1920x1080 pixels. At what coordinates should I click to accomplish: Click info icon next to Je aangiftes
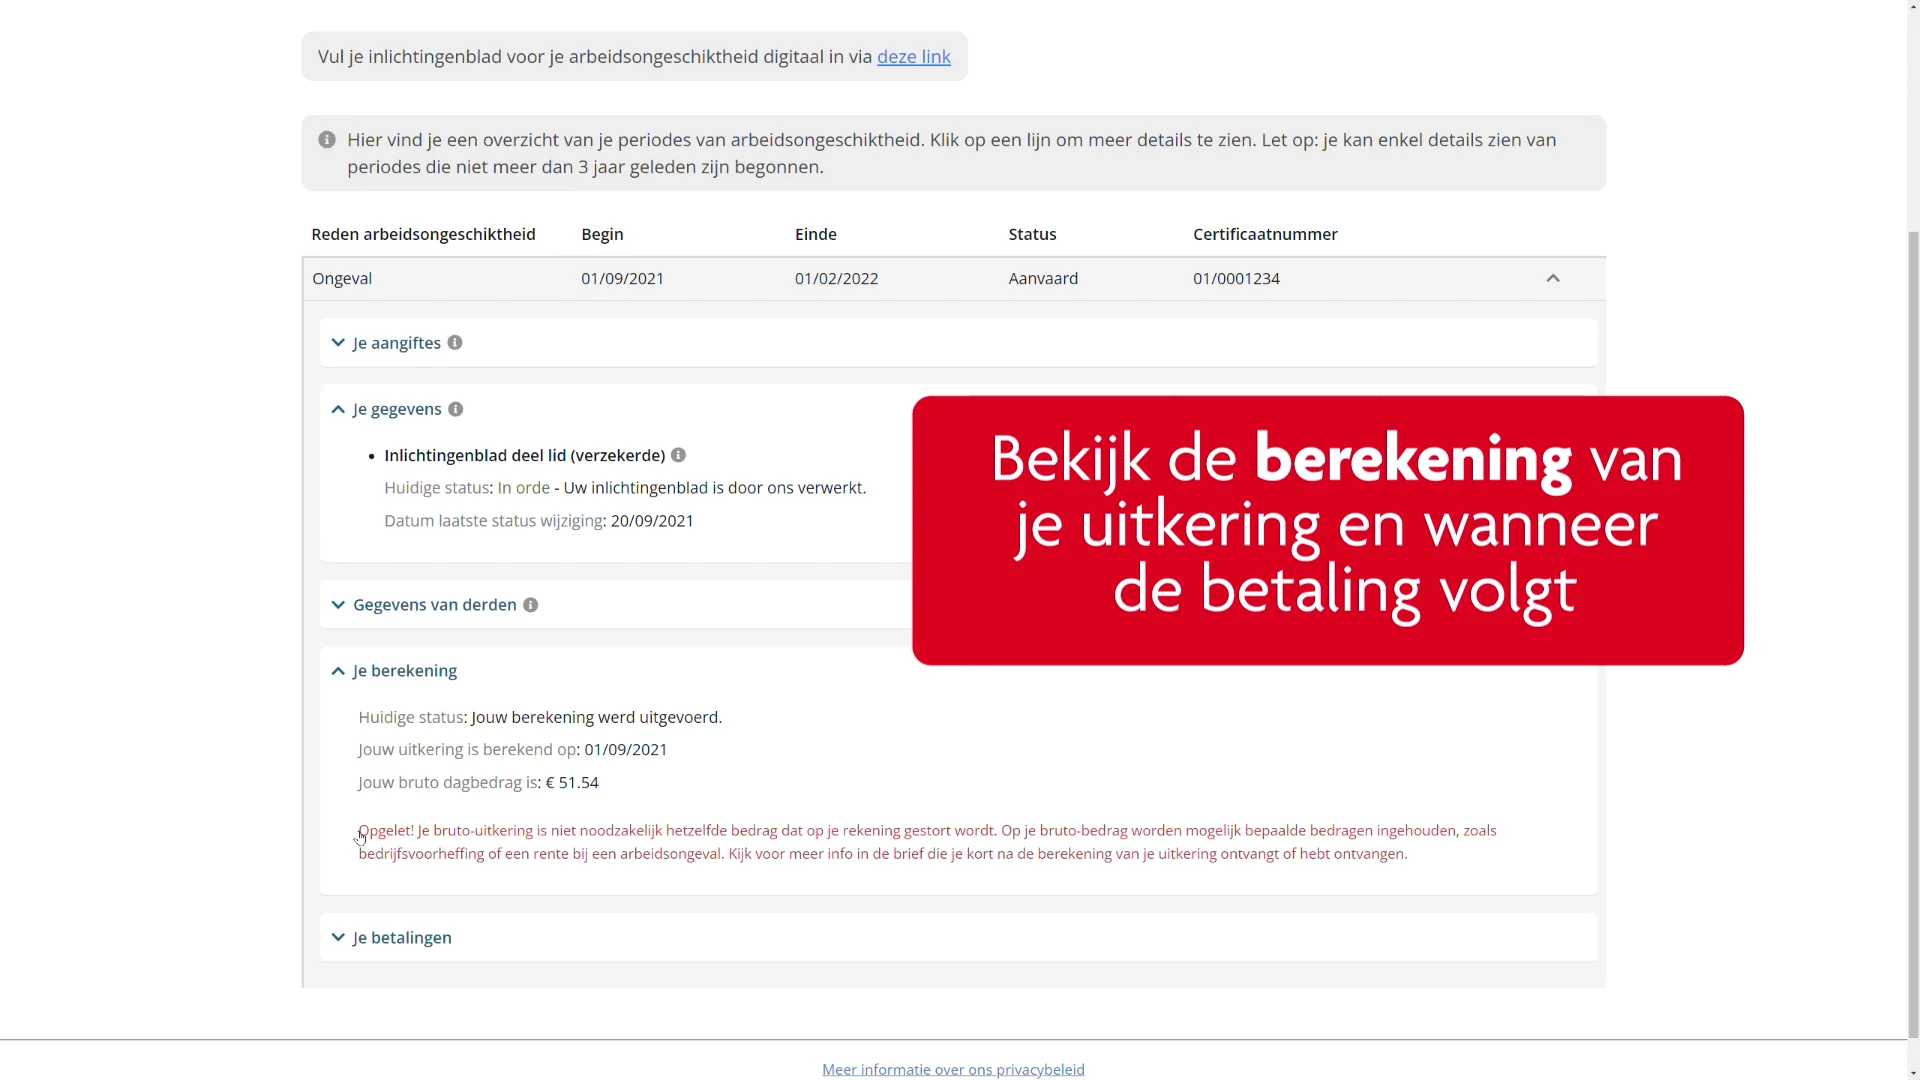tap(455, 343)
